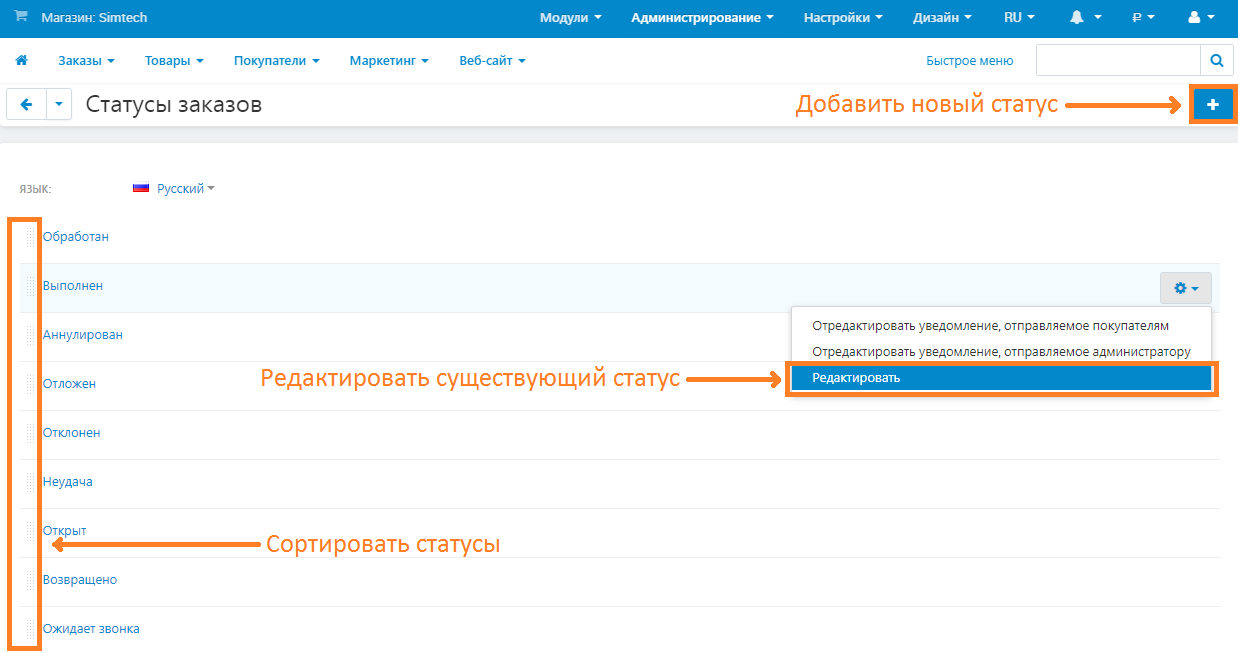Choose edit notification sent to administrator
Screen dimensions: 1238x653
click(x=1000, y=352)
